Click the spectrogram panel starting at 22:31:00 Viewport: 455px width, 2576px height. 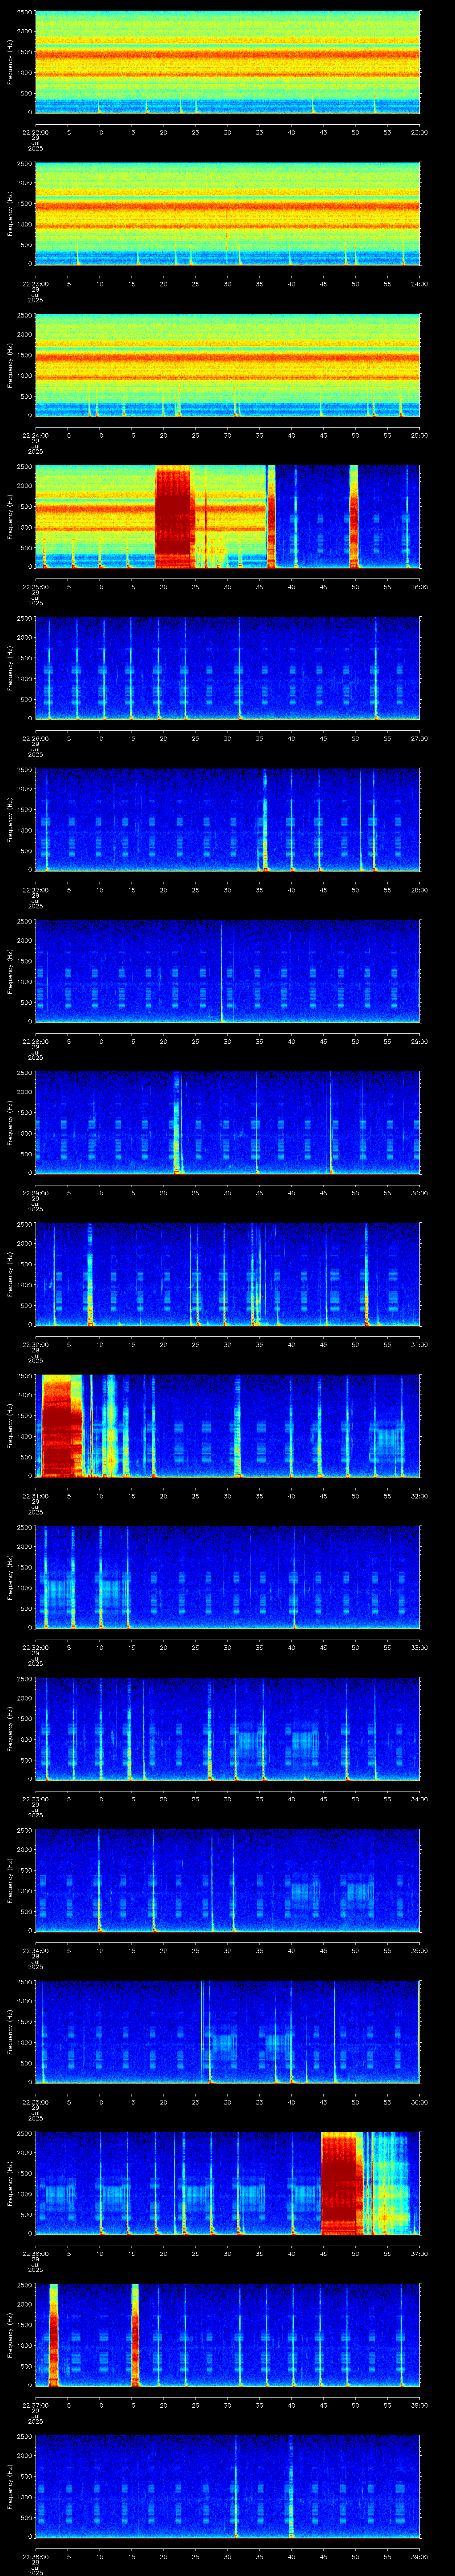coord(227,1426)
